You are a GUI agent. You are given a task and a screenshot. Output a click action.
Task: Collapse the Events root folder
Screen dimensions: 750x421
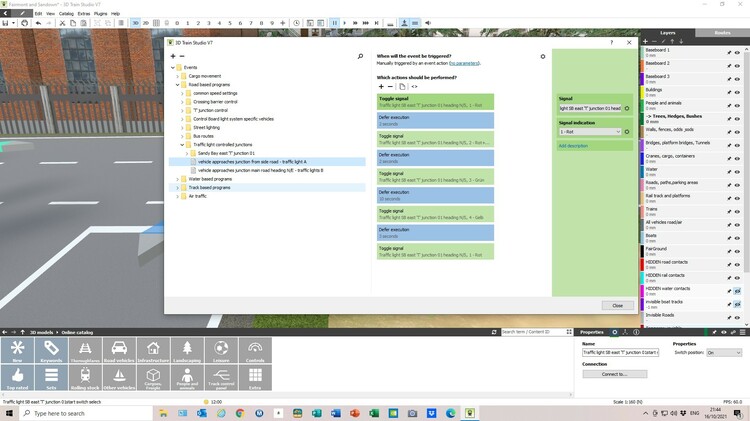click(173, 67)
